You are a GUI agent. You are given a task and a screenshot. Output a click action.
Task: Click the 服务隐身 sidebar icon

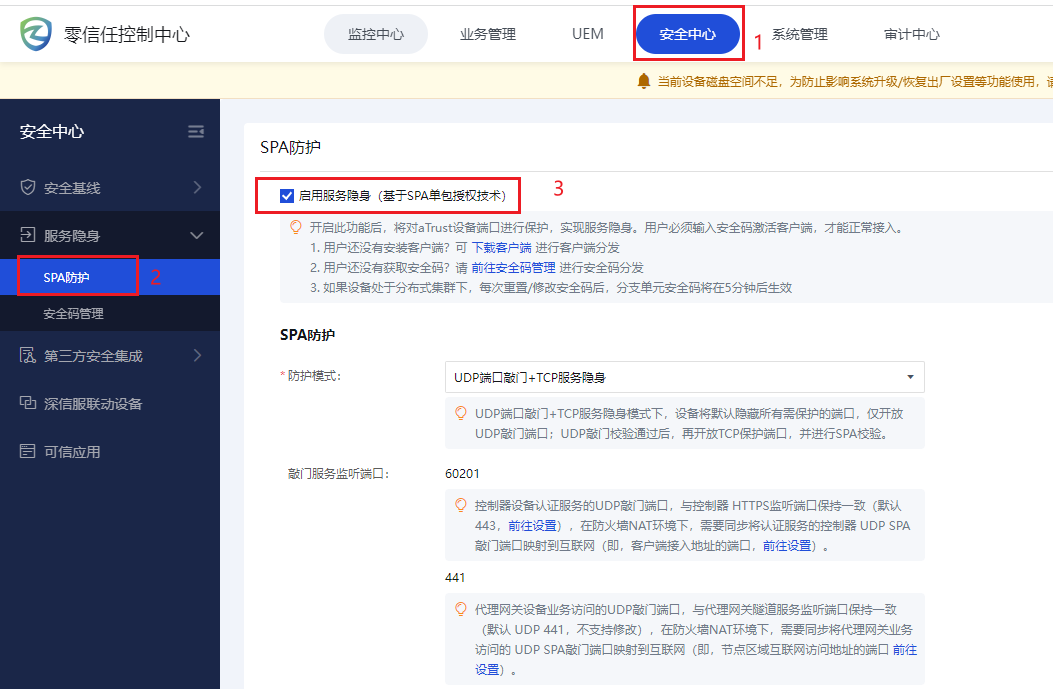[x=28, y=235]
